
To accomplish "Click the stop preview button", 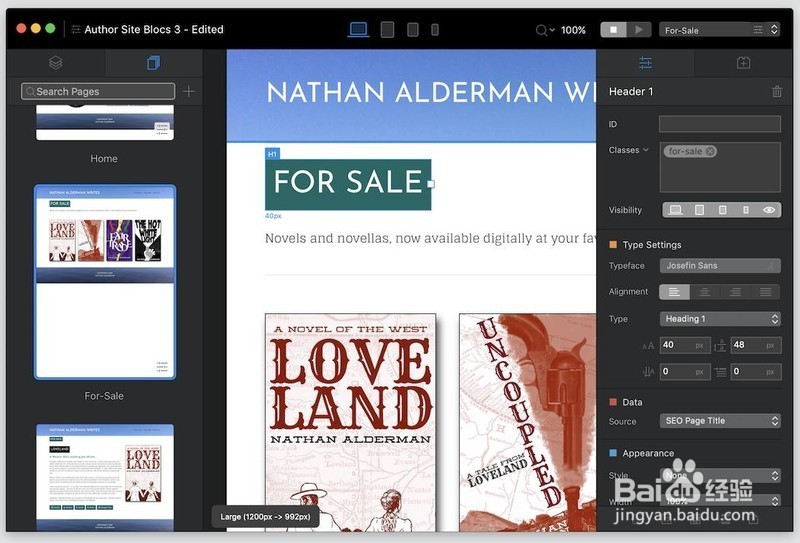I will 613,30.
